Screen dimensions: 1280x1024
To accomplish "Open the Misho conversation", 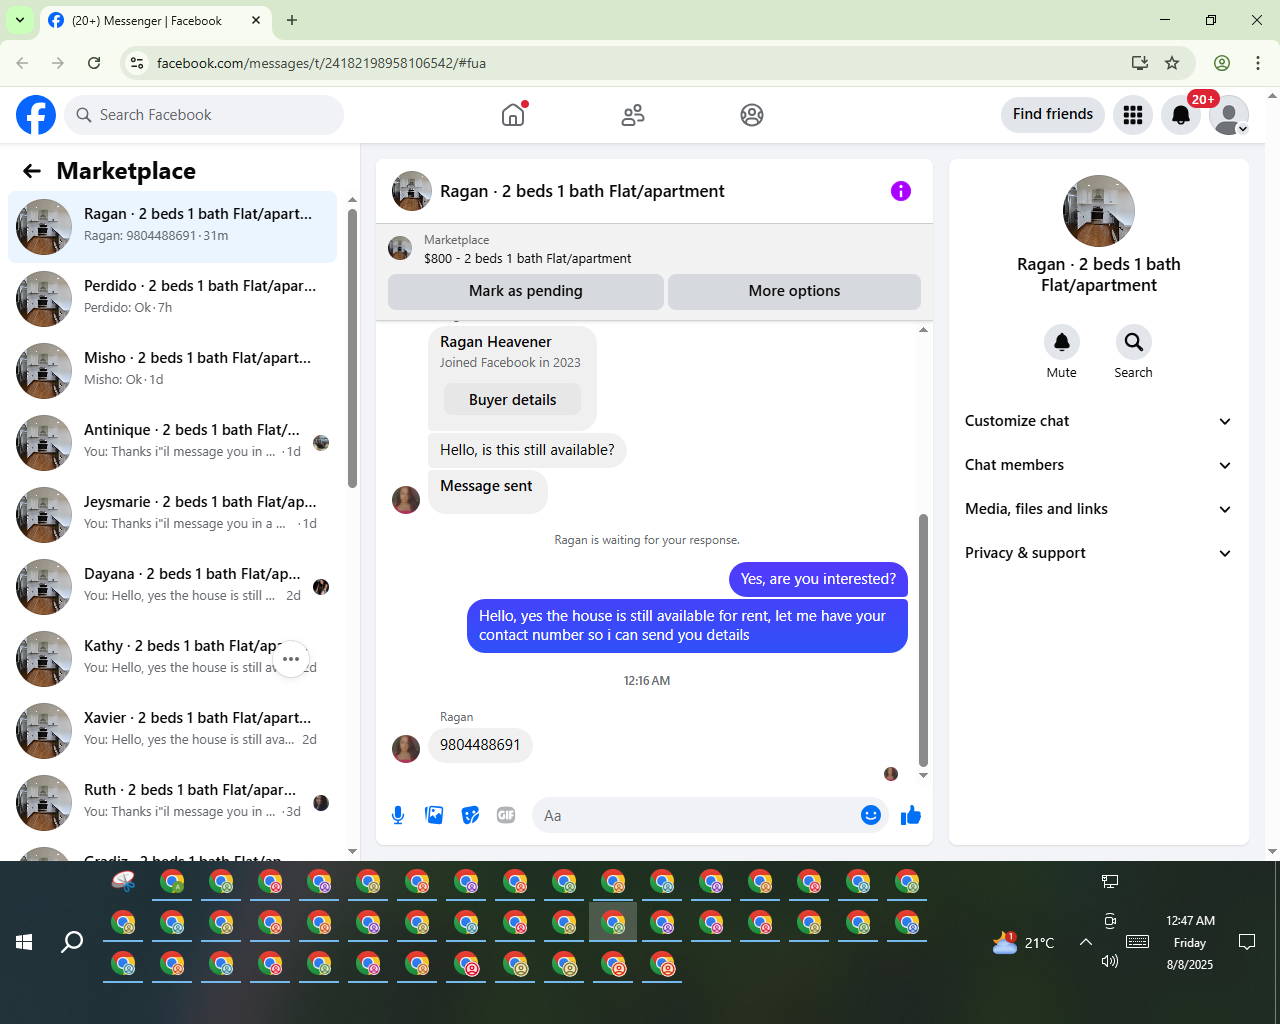I will coord(172,371).
